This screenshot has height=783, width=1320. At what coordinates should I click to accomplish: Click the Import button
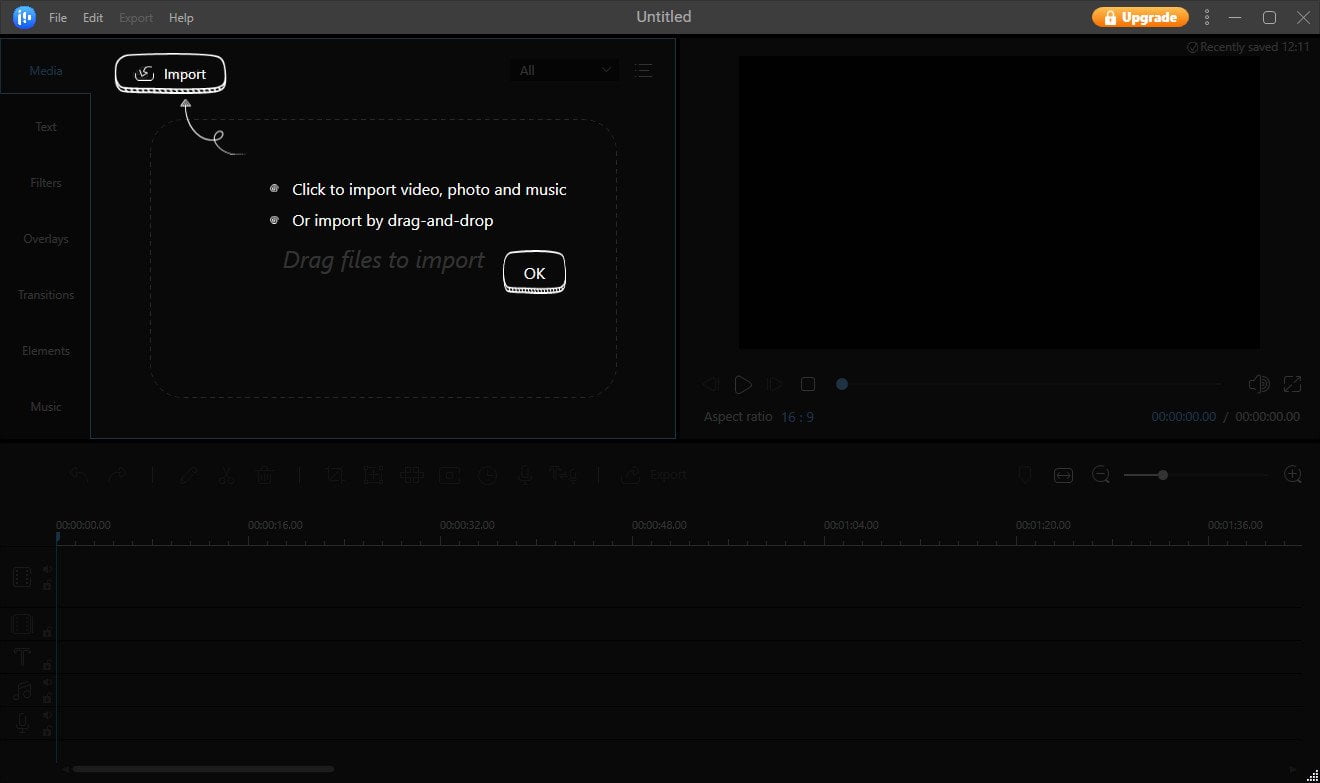[x=171, y=73]
